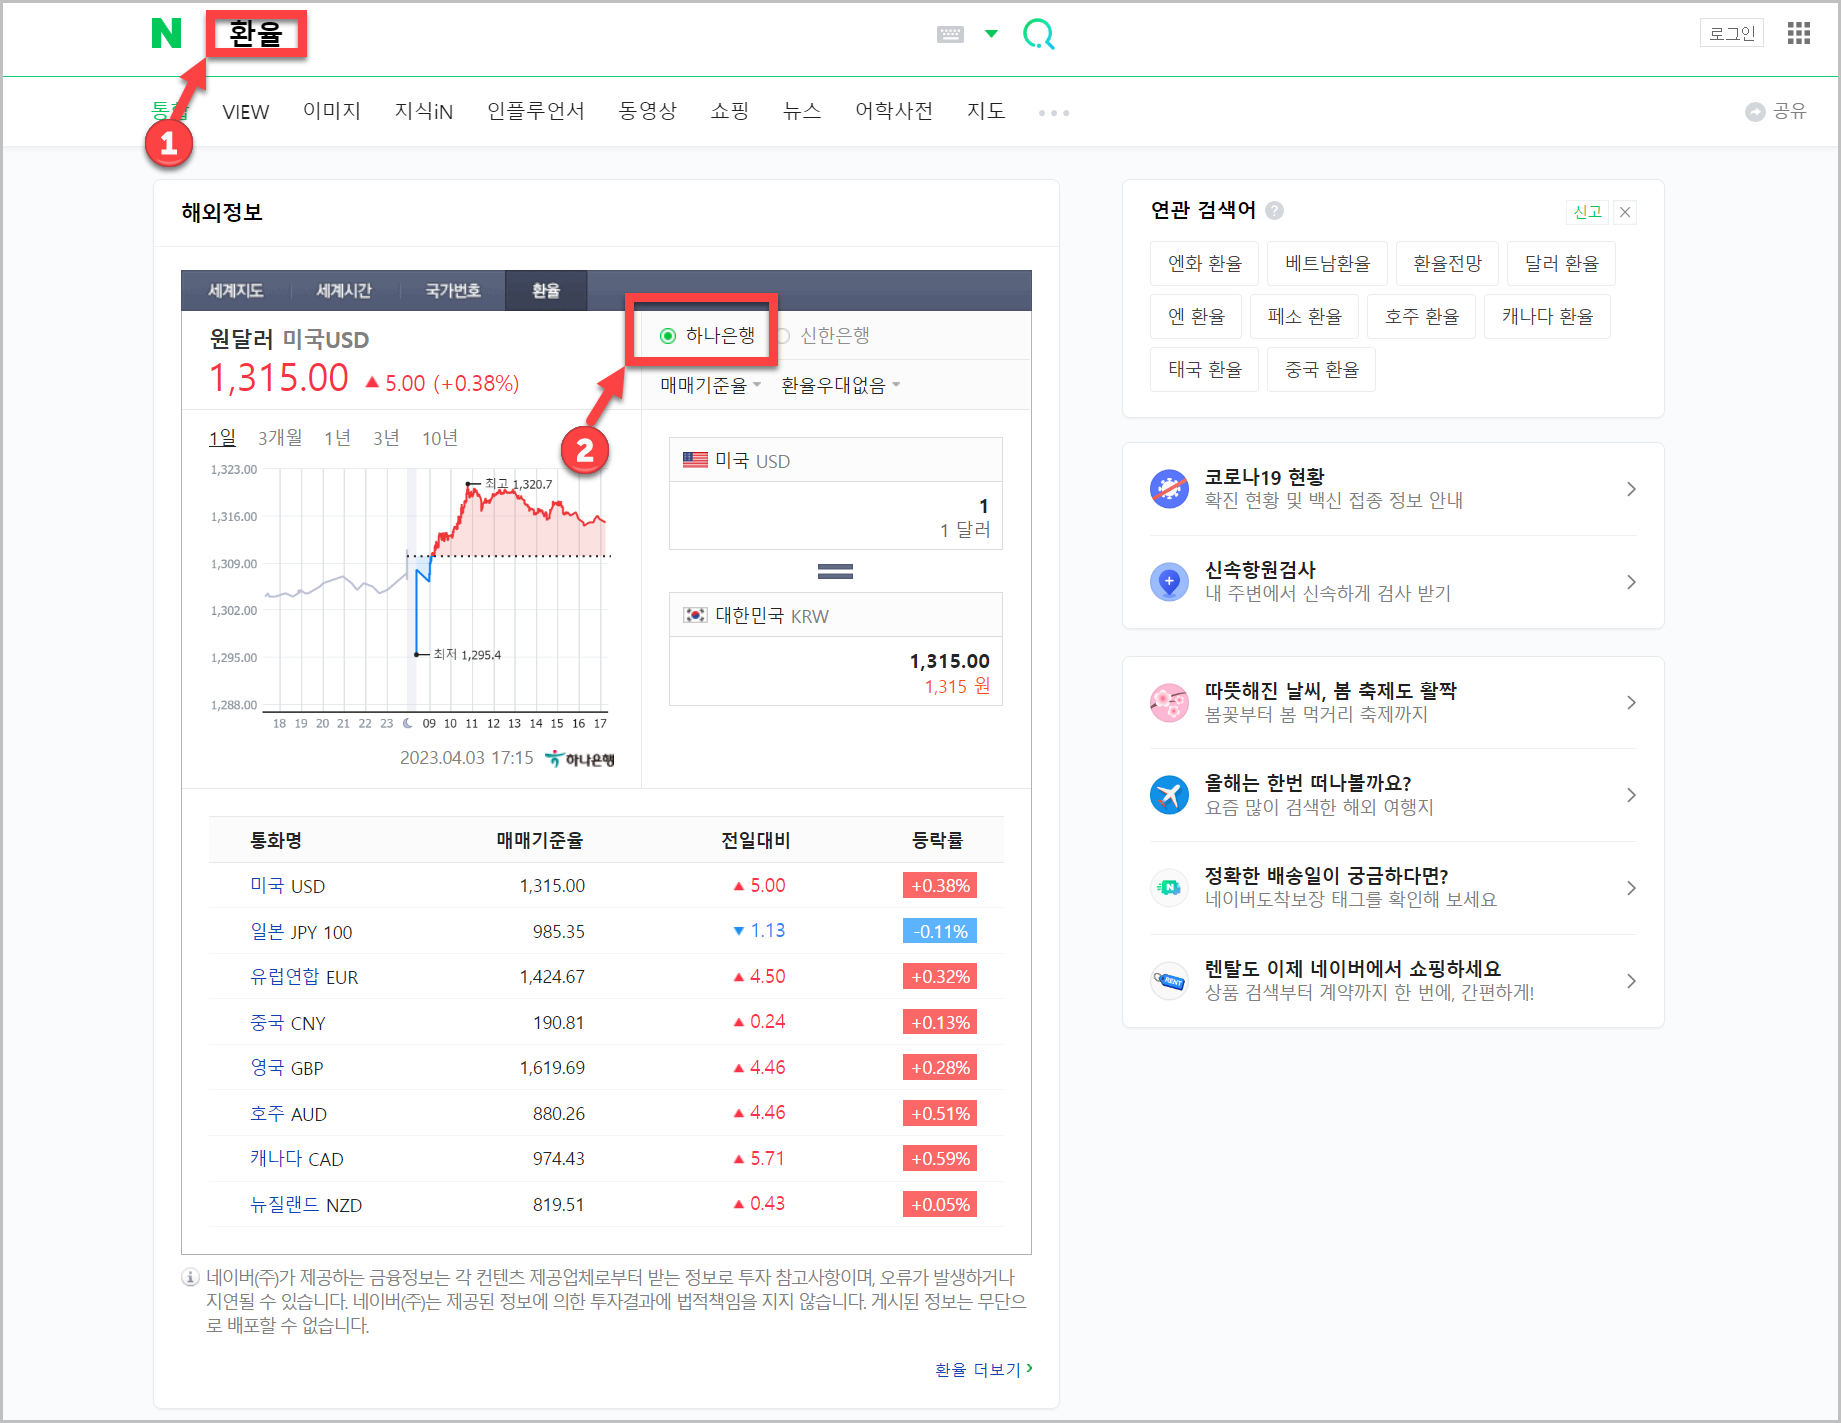Open the 영국 GBP currency link
1841x1423 pixels.
coord(287,1068)
